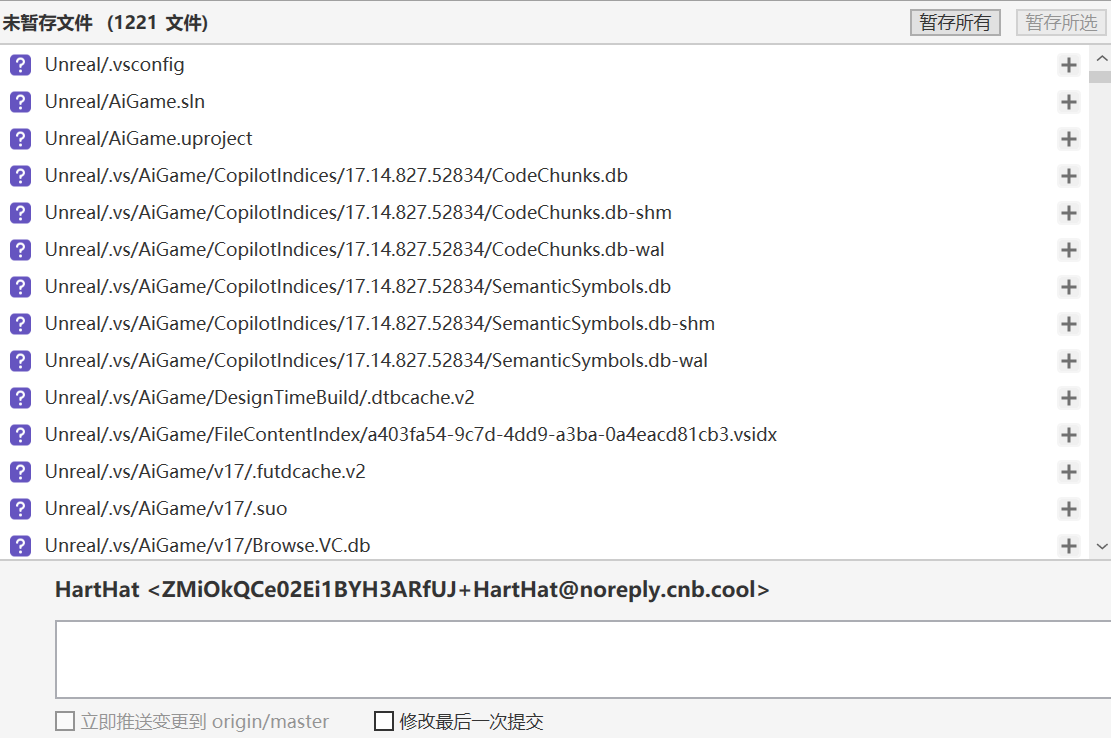Click plus icon for SemanticSymbols.db-wal
This screenshot has width=1111, height=738.
click(x=1068, y=361)
